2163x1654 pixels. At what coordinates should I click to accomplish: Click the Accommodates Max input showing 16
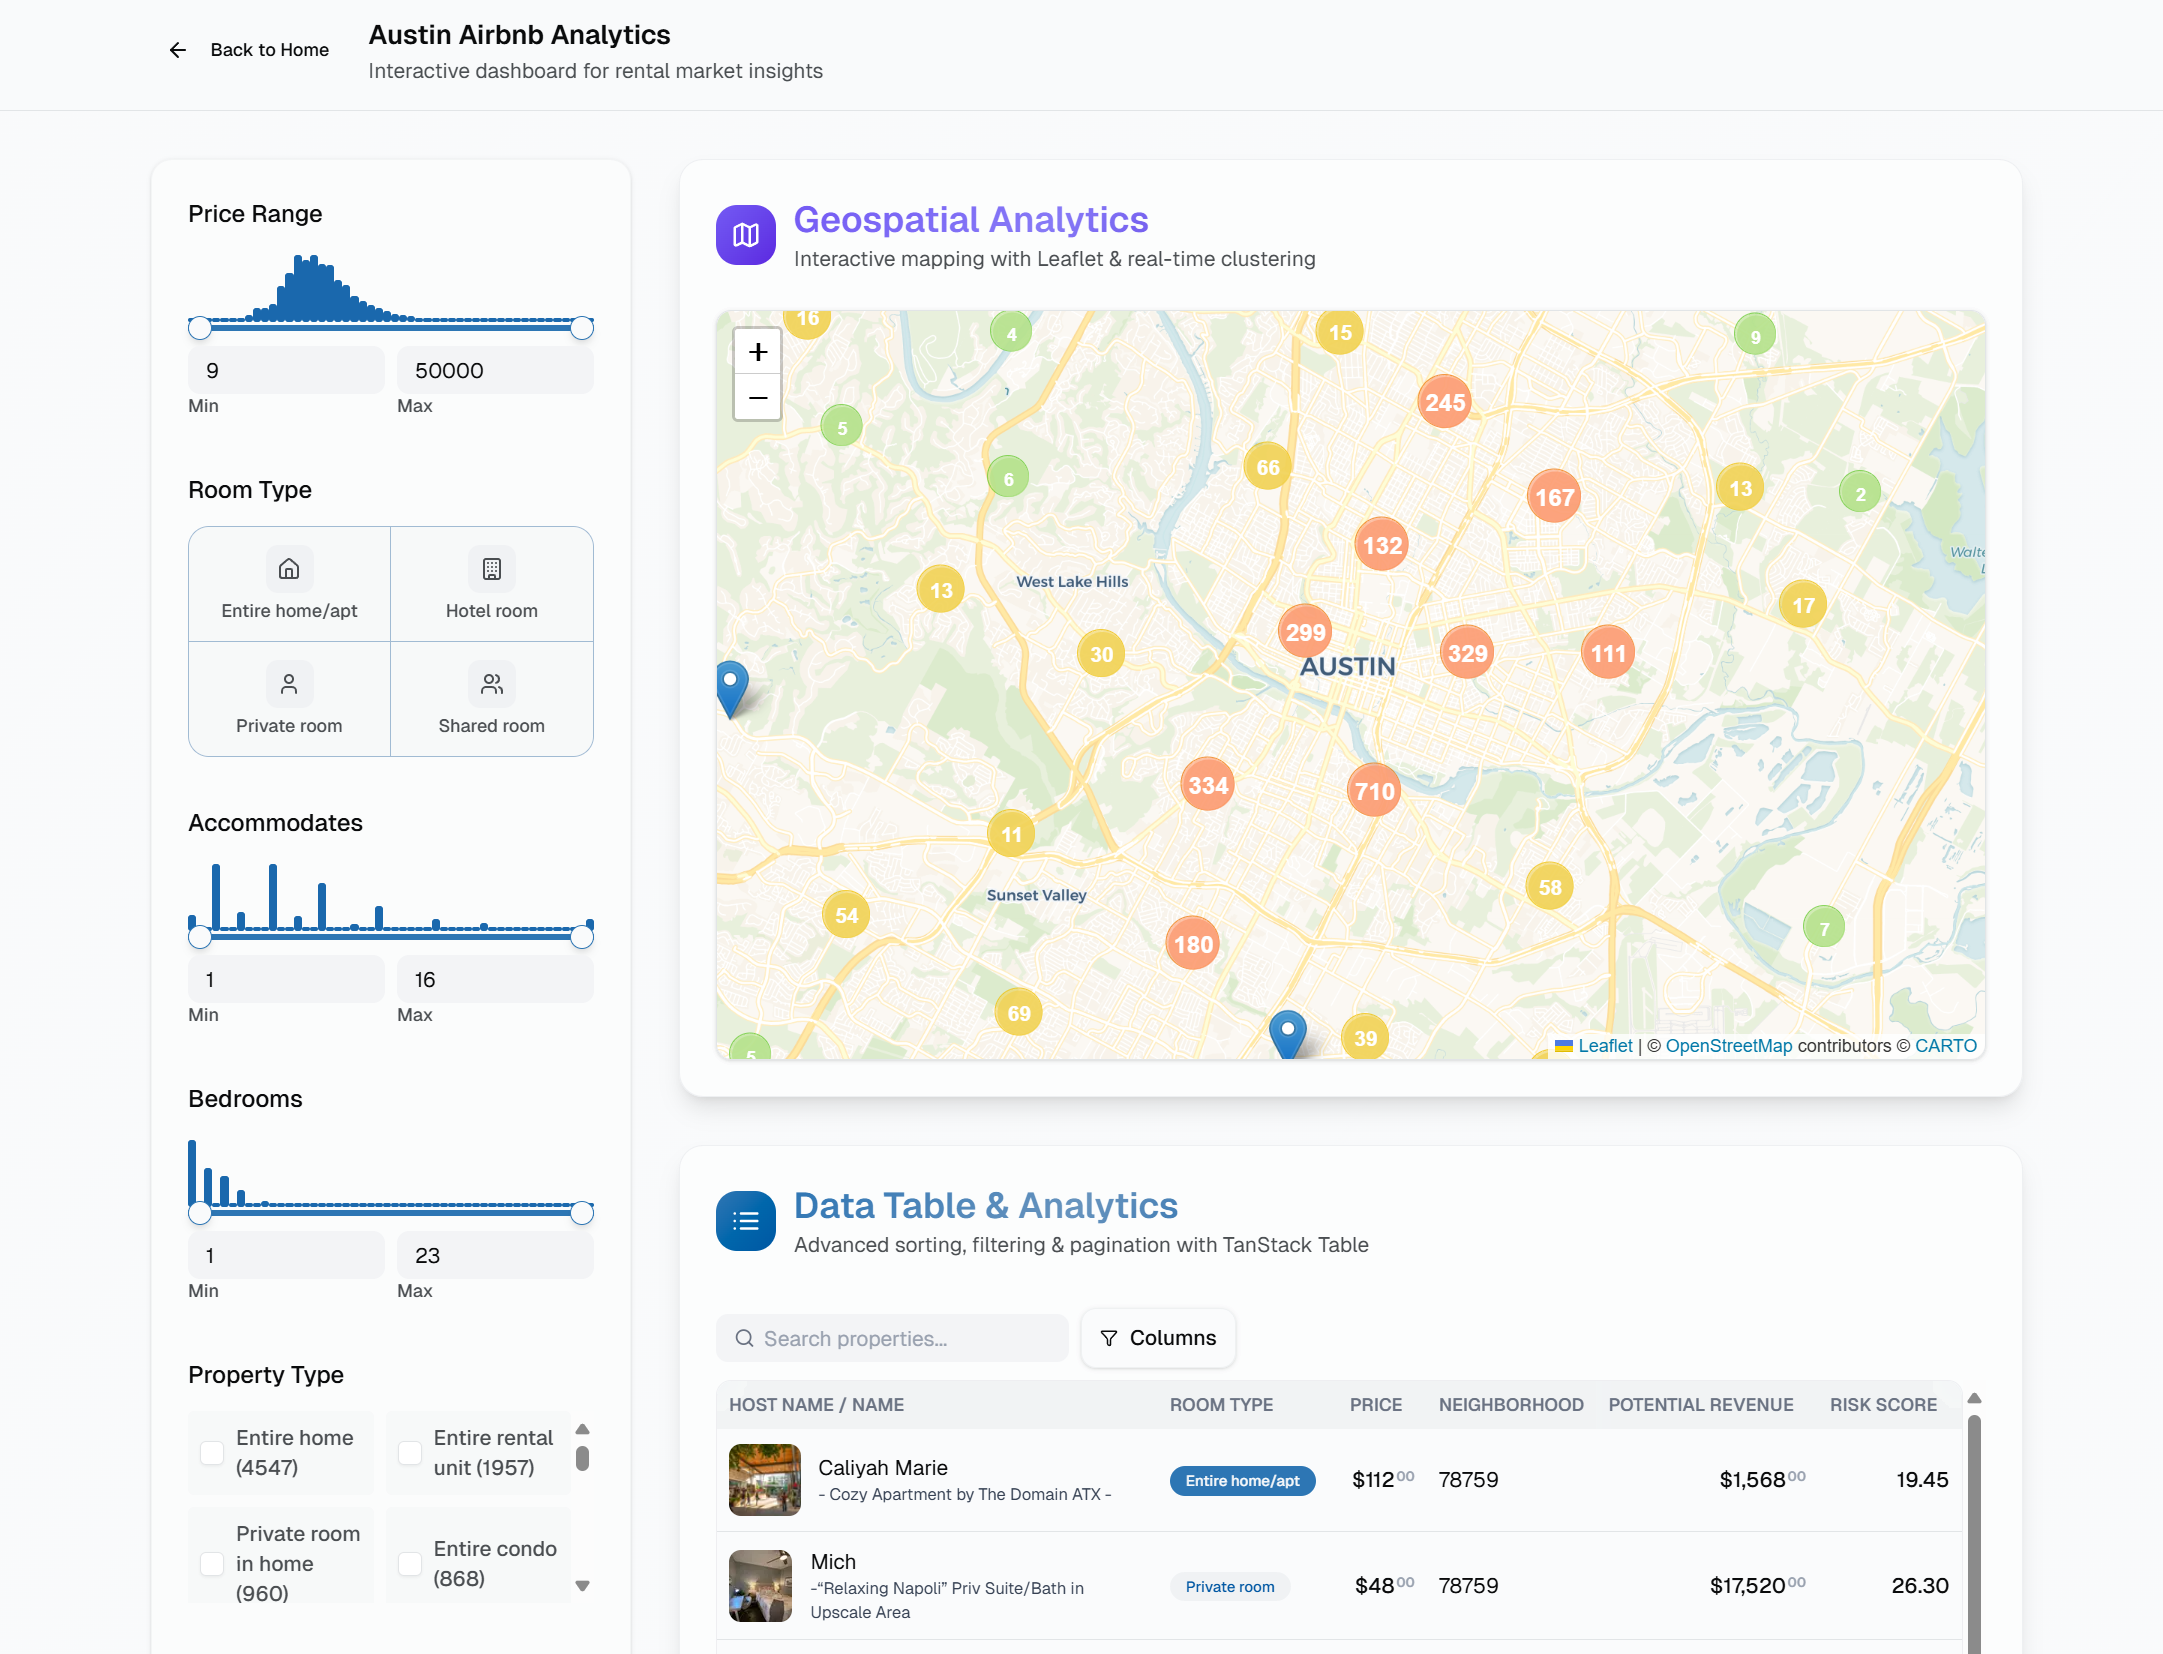495,979
